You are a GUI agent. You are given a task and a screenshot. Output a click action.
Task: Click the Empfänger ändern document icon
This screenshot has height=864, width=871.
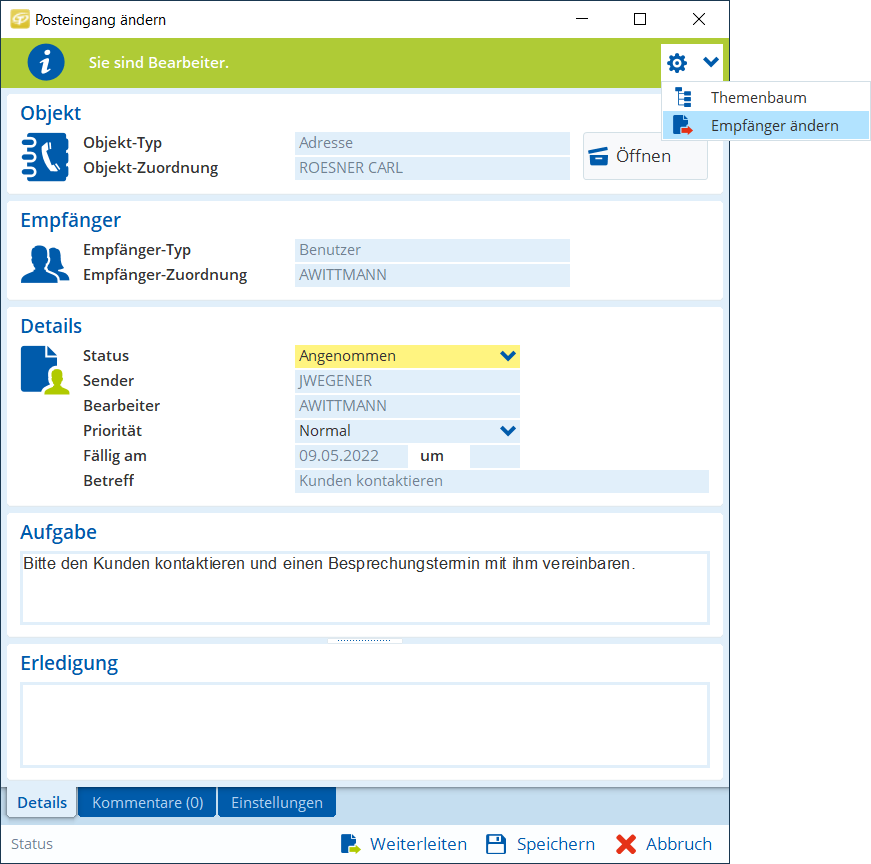tap(683, 126)
